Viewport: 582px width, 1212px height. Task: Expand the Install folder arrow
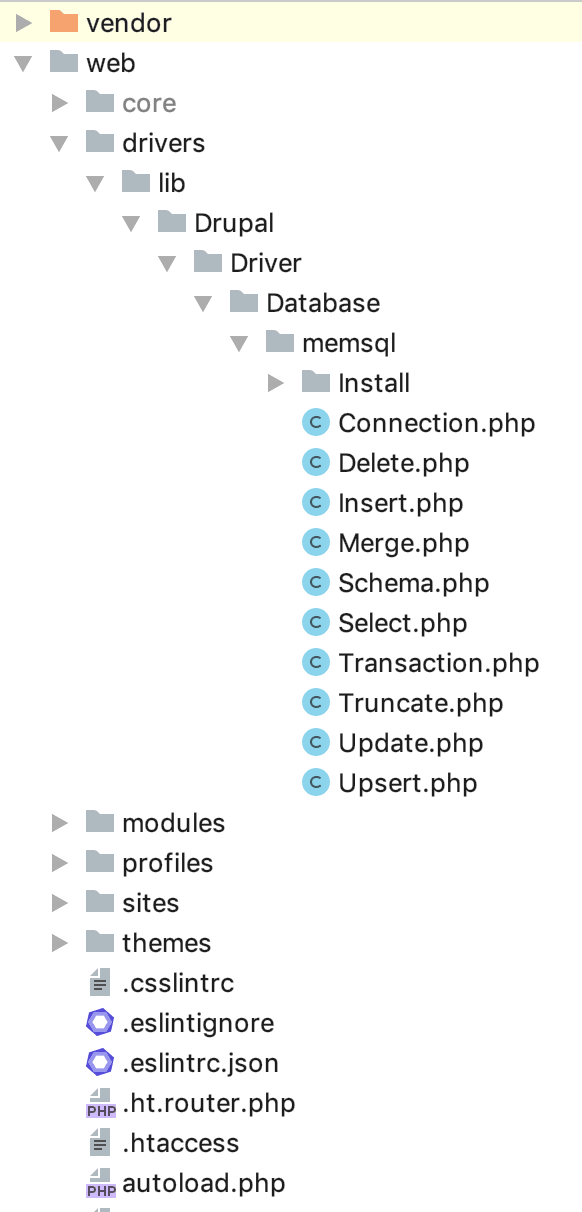(276, 383)
